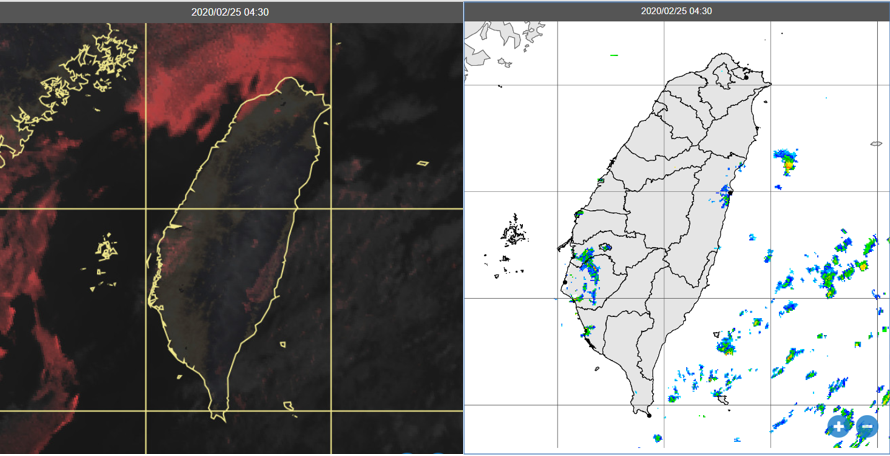Select the radar map timestamp 2020/02/25 04:30
This screenshot has height=456, width=890.
coord(676,11)
